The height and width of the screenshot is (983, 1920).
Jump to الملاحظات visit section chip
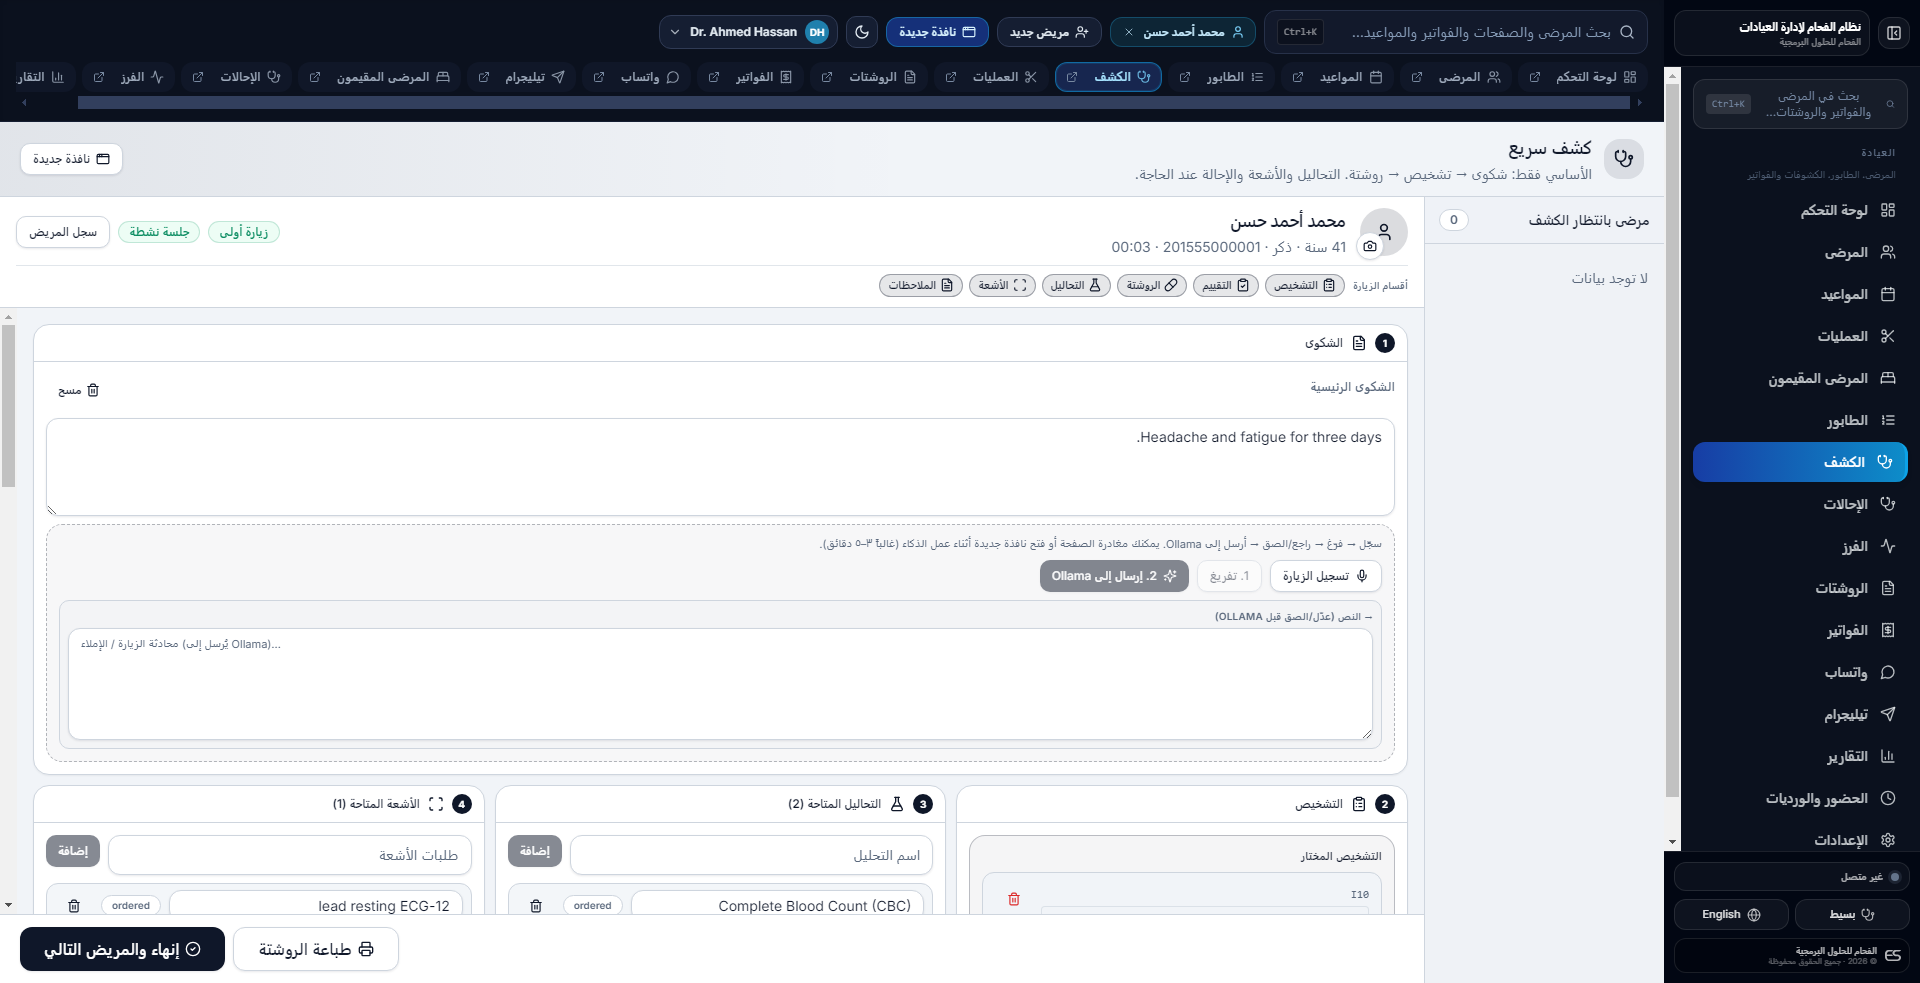click(x=921, y=285)
